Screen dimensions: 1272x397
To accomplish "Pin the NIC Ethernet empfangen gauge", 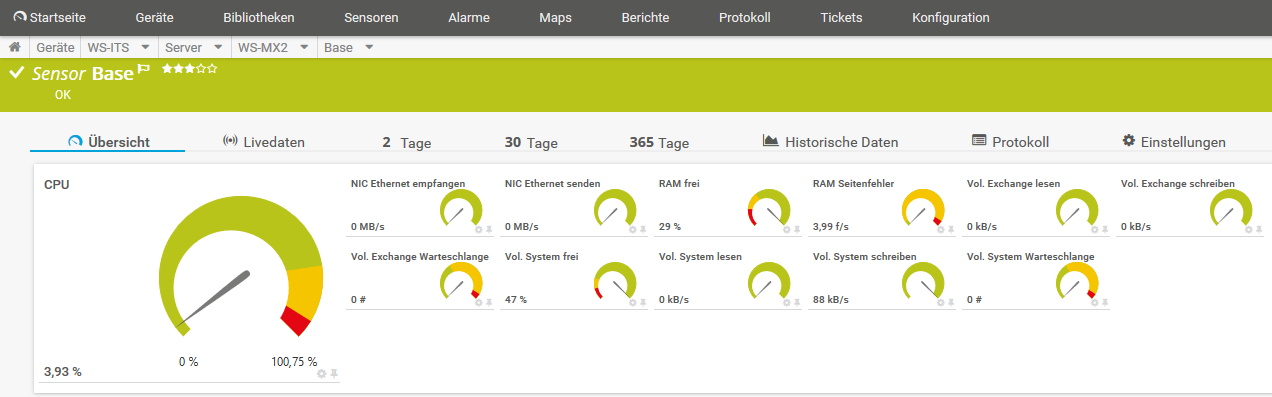I will (489, 229).
